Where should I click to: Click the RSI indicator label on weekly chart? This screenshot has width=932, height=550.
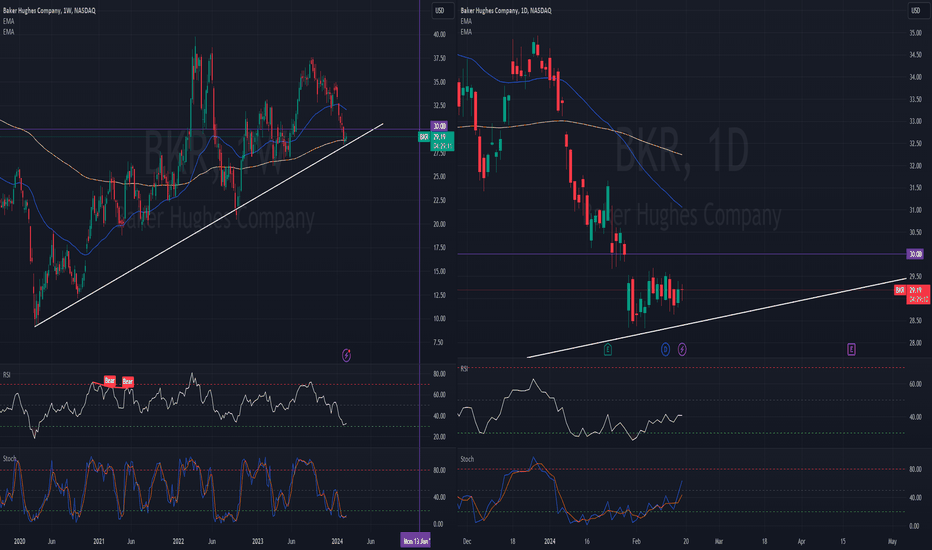[x=7, y=375]
